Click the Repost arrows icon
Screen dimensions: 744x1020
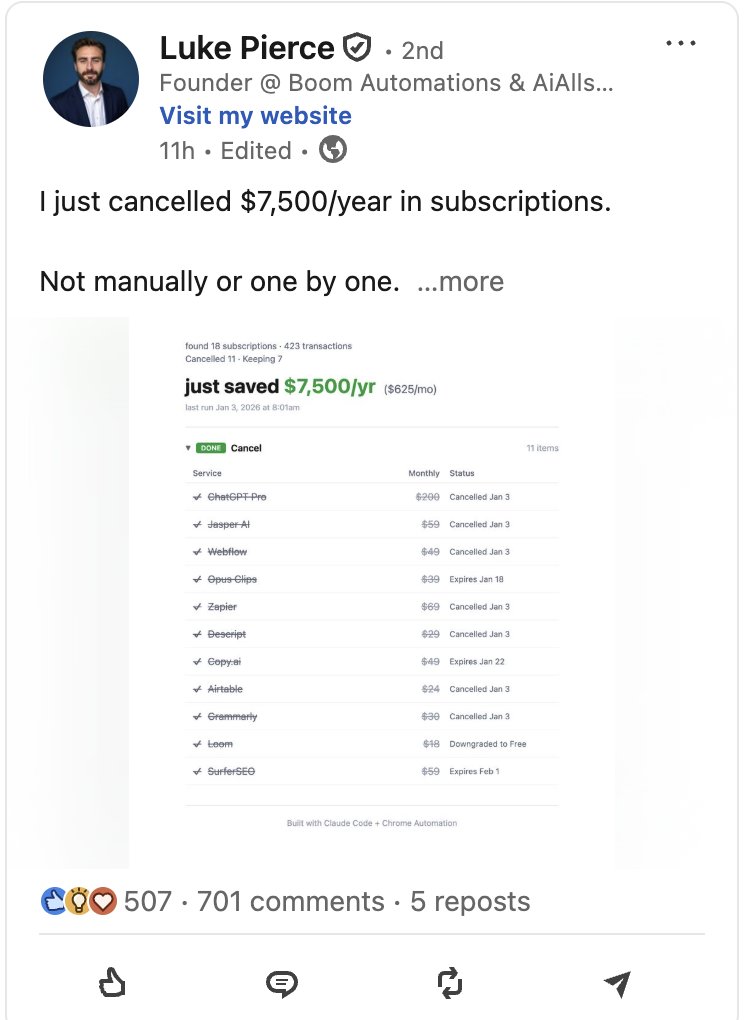[x=450, y=983]
